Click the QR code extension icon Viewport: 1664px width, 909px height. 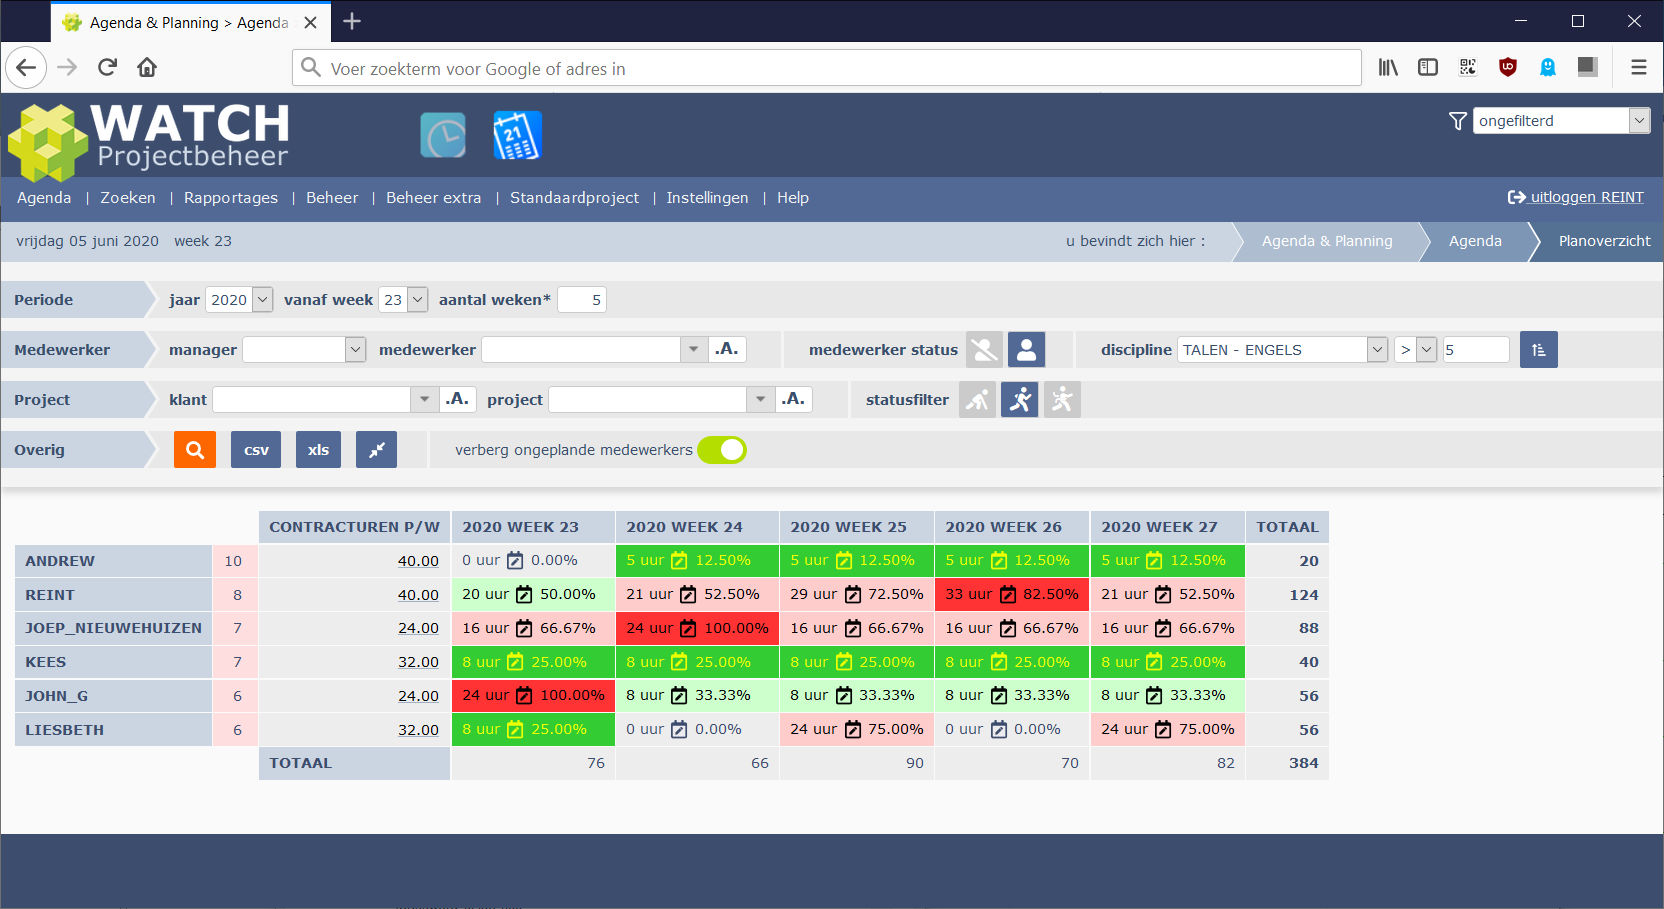[1468, 67]
